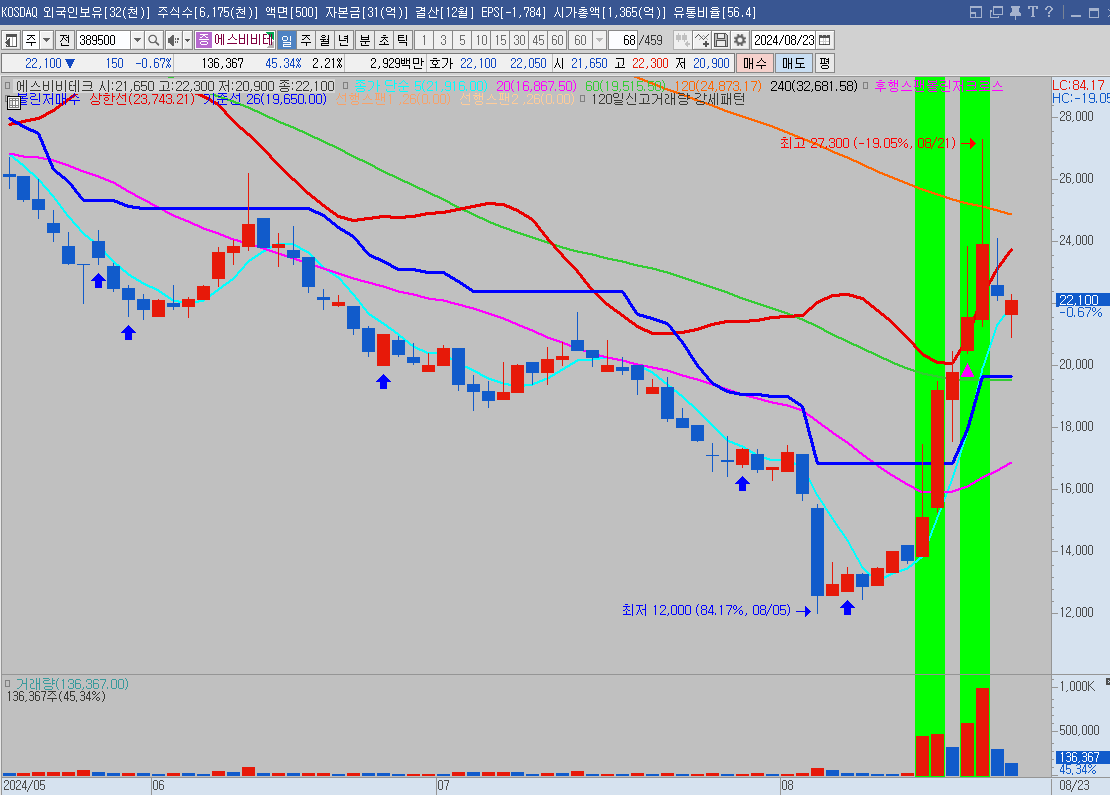
Task: Click the stock code input field 389500
Action: pos(103,40)
